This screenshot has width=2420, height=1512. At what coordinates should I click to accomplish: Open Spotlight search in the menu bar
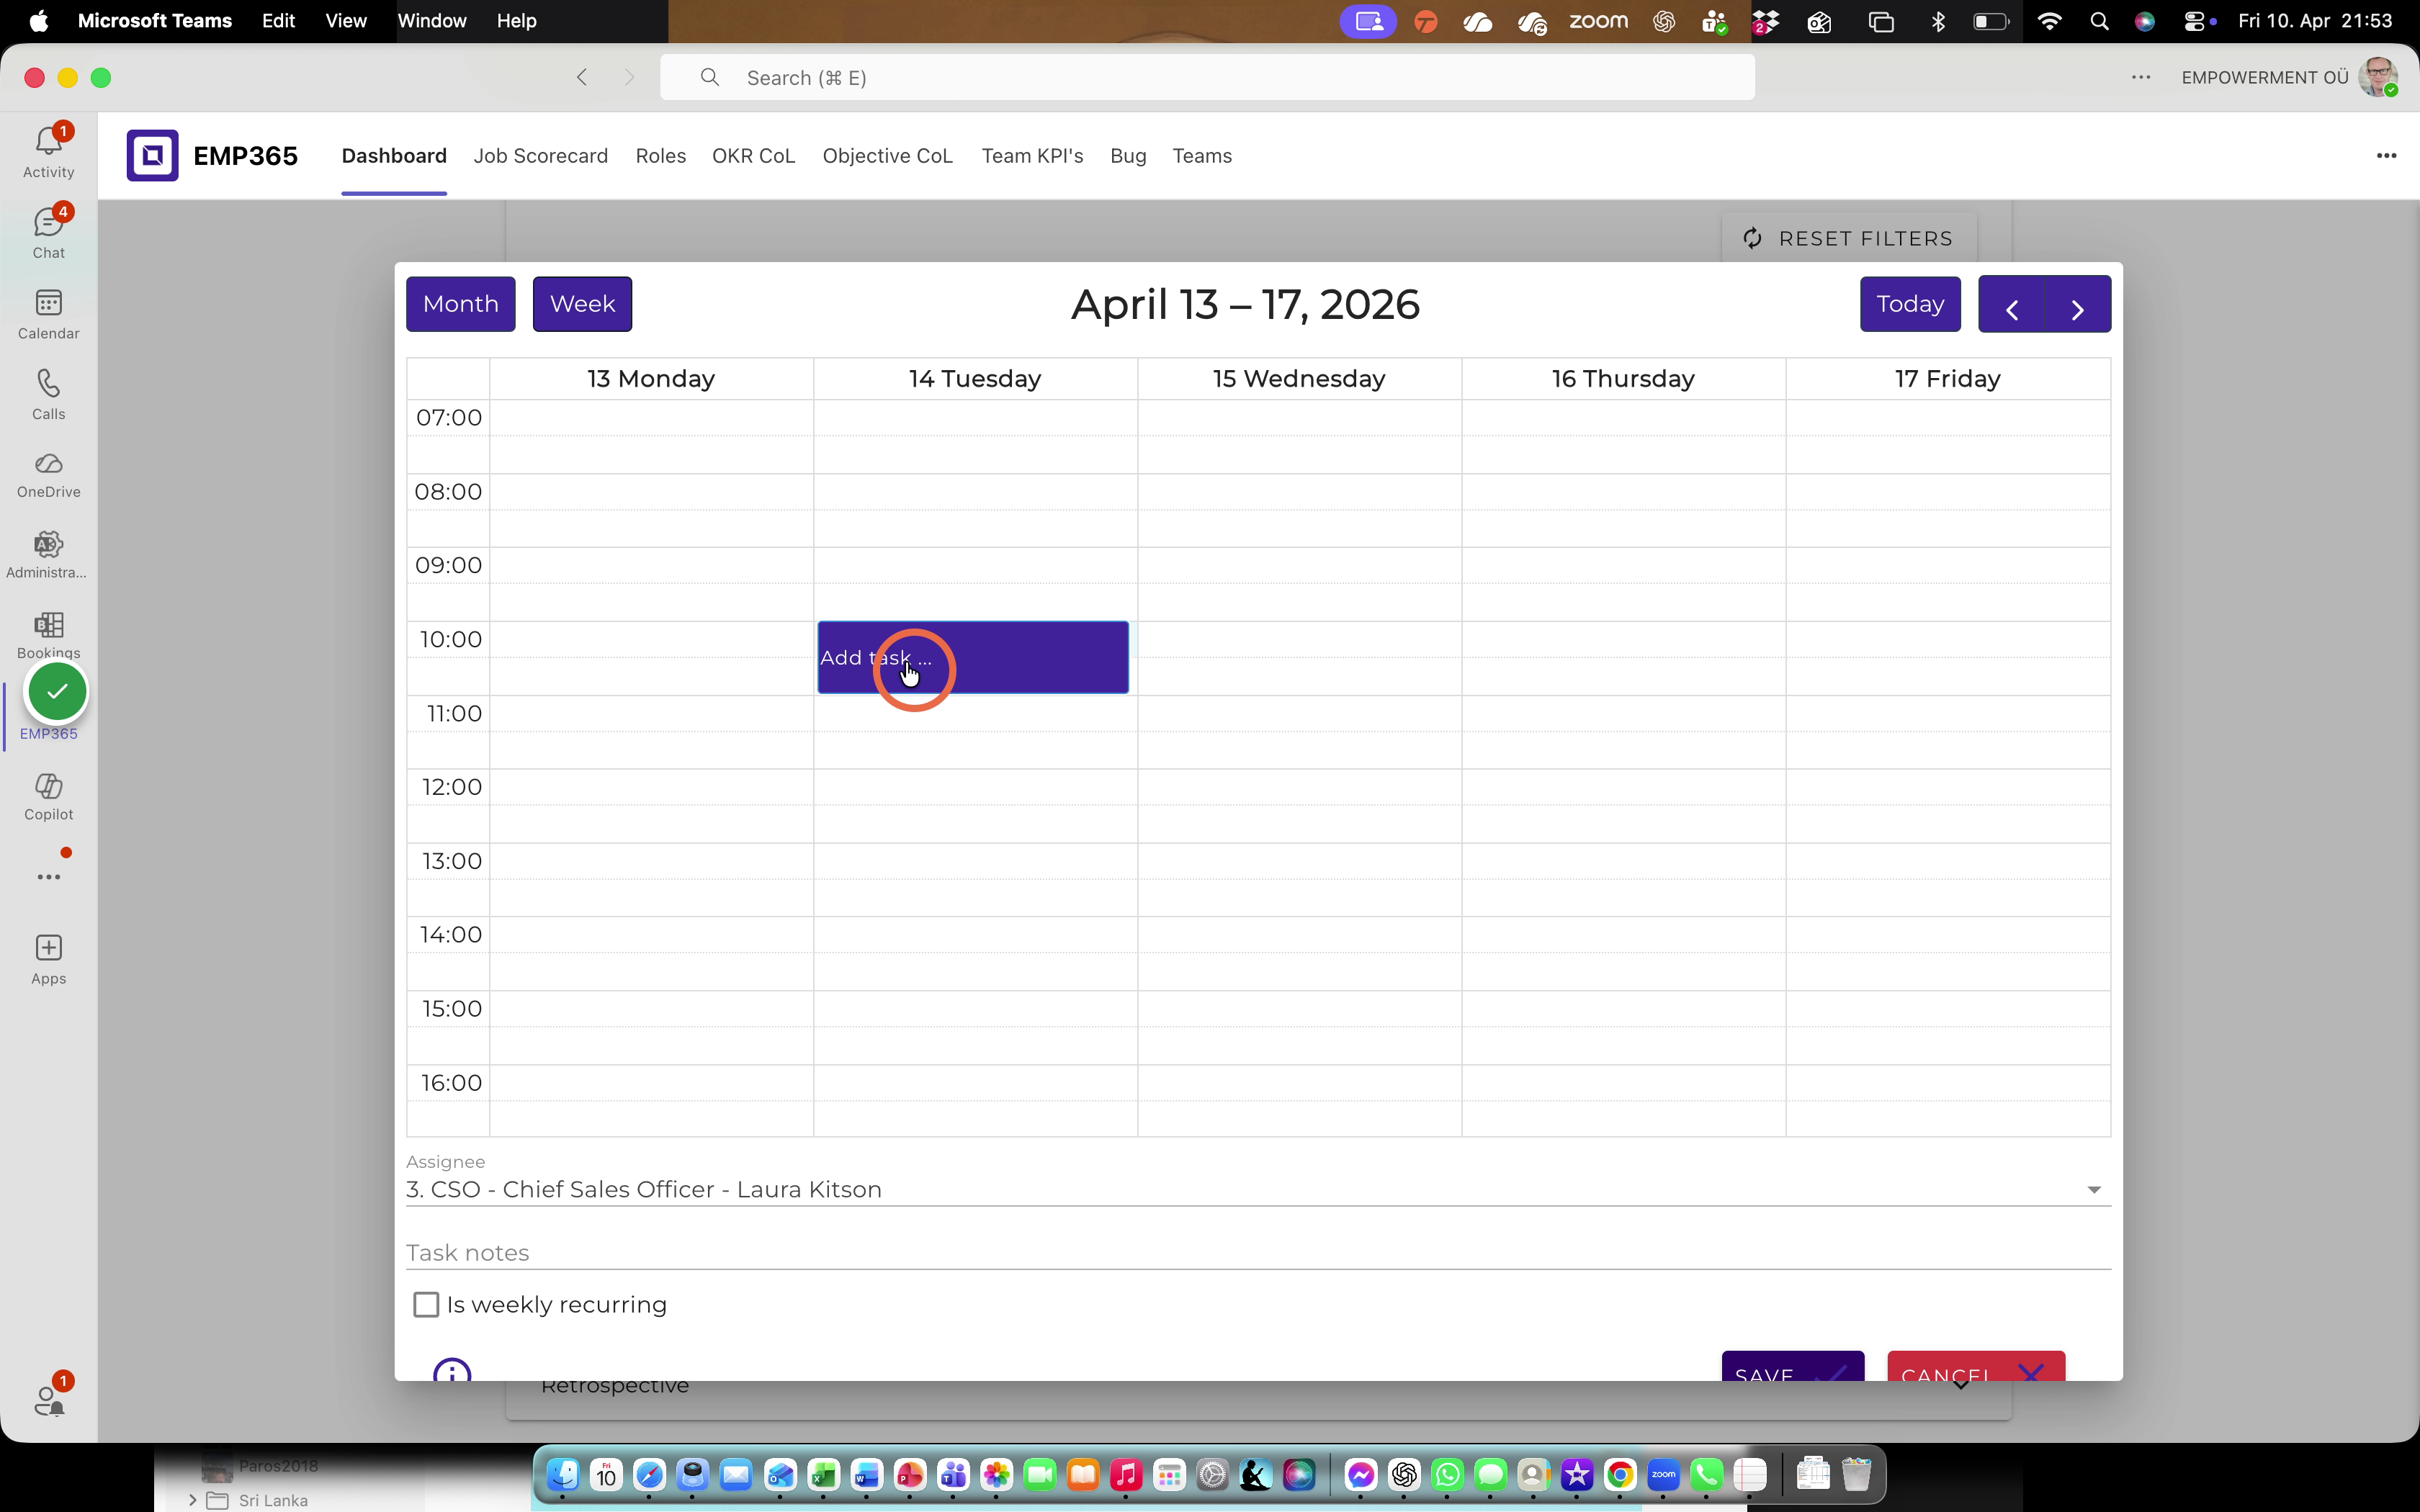pos(2099,21)
